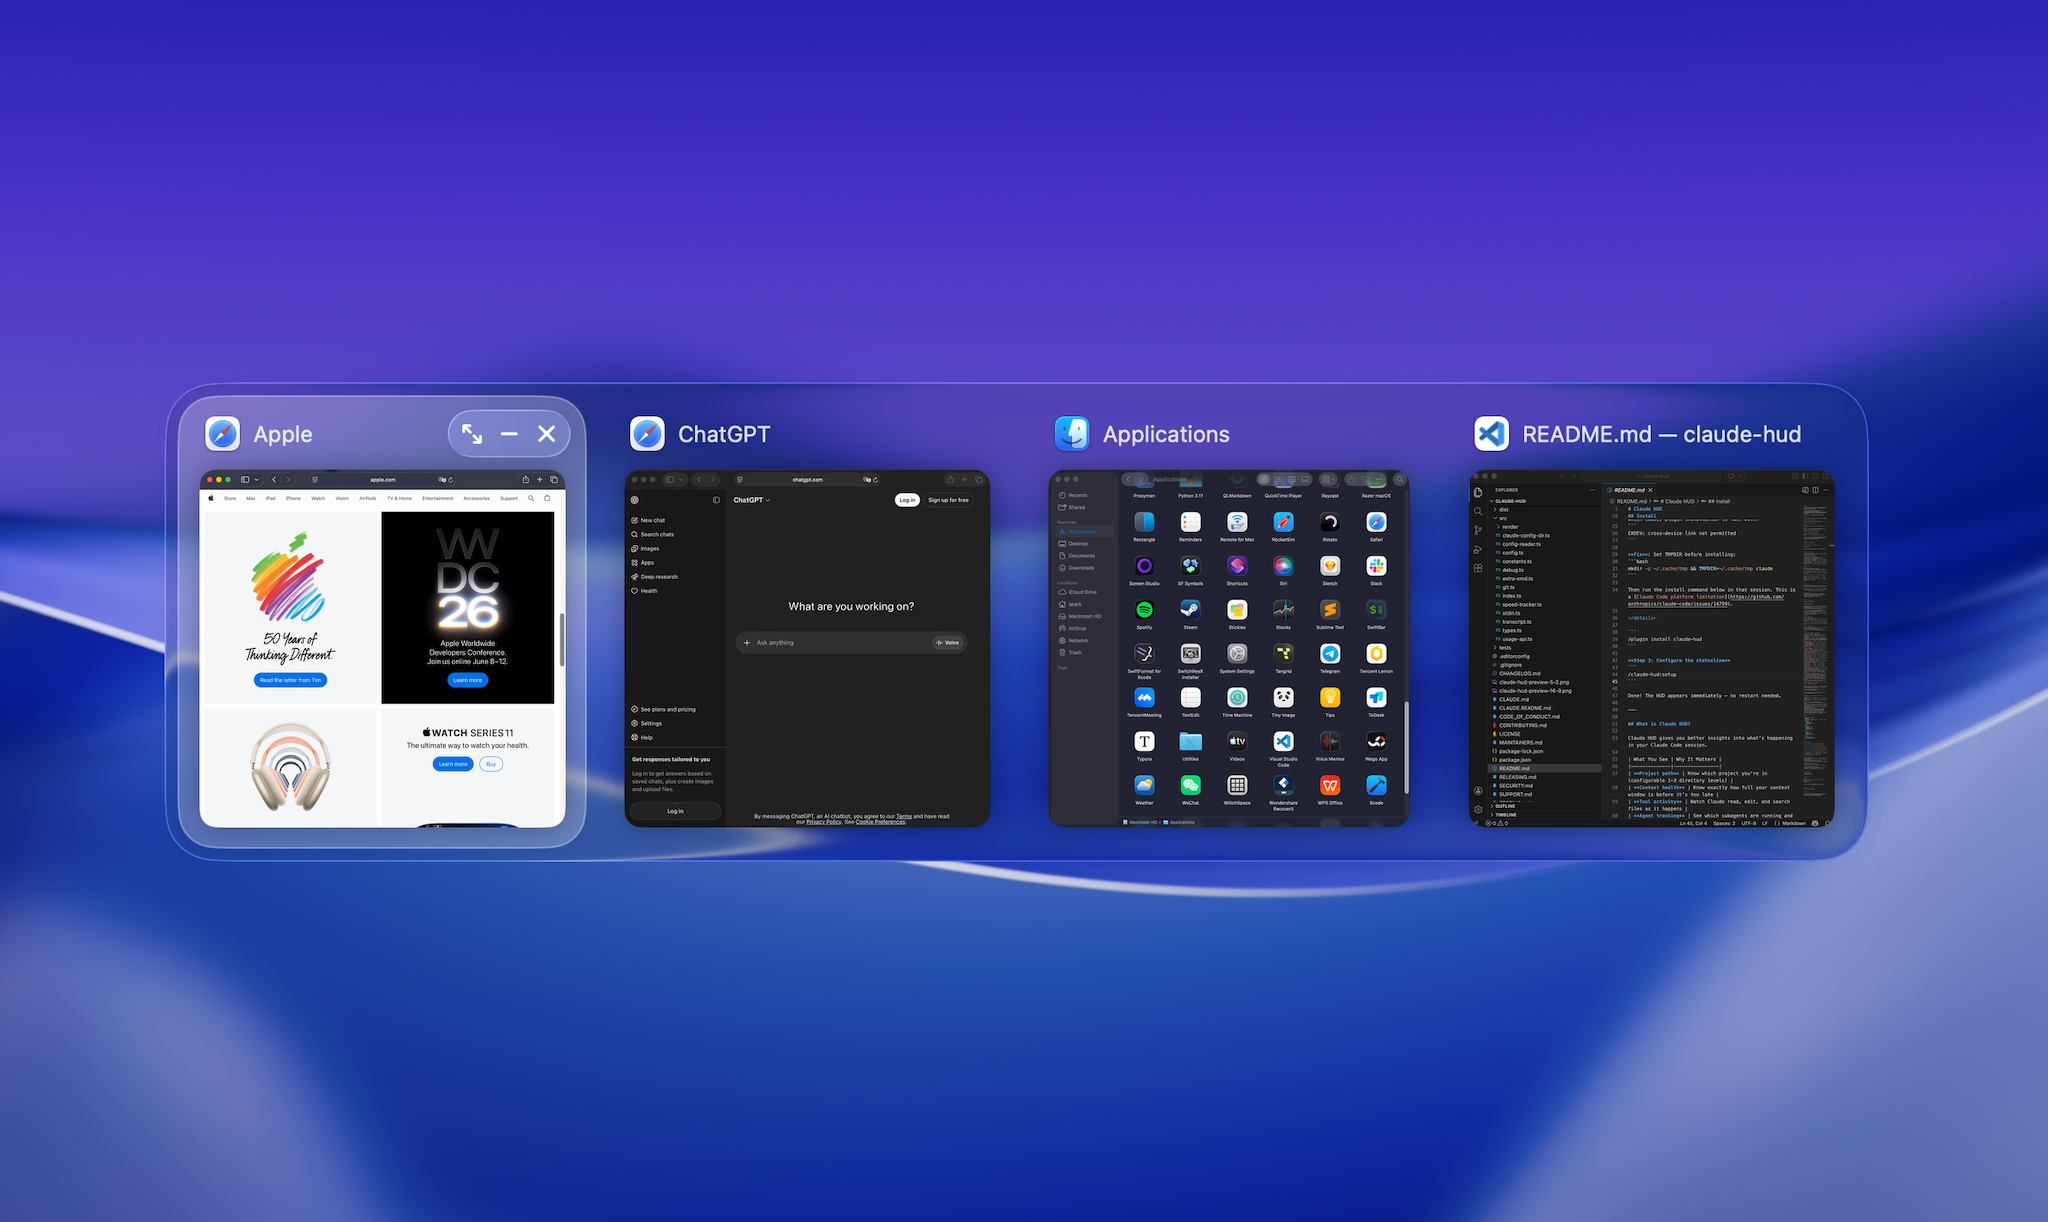Open the Search view in VS Code activity bar
This screenshot has width=2048, height=1222.
[x=1478, y=511]
